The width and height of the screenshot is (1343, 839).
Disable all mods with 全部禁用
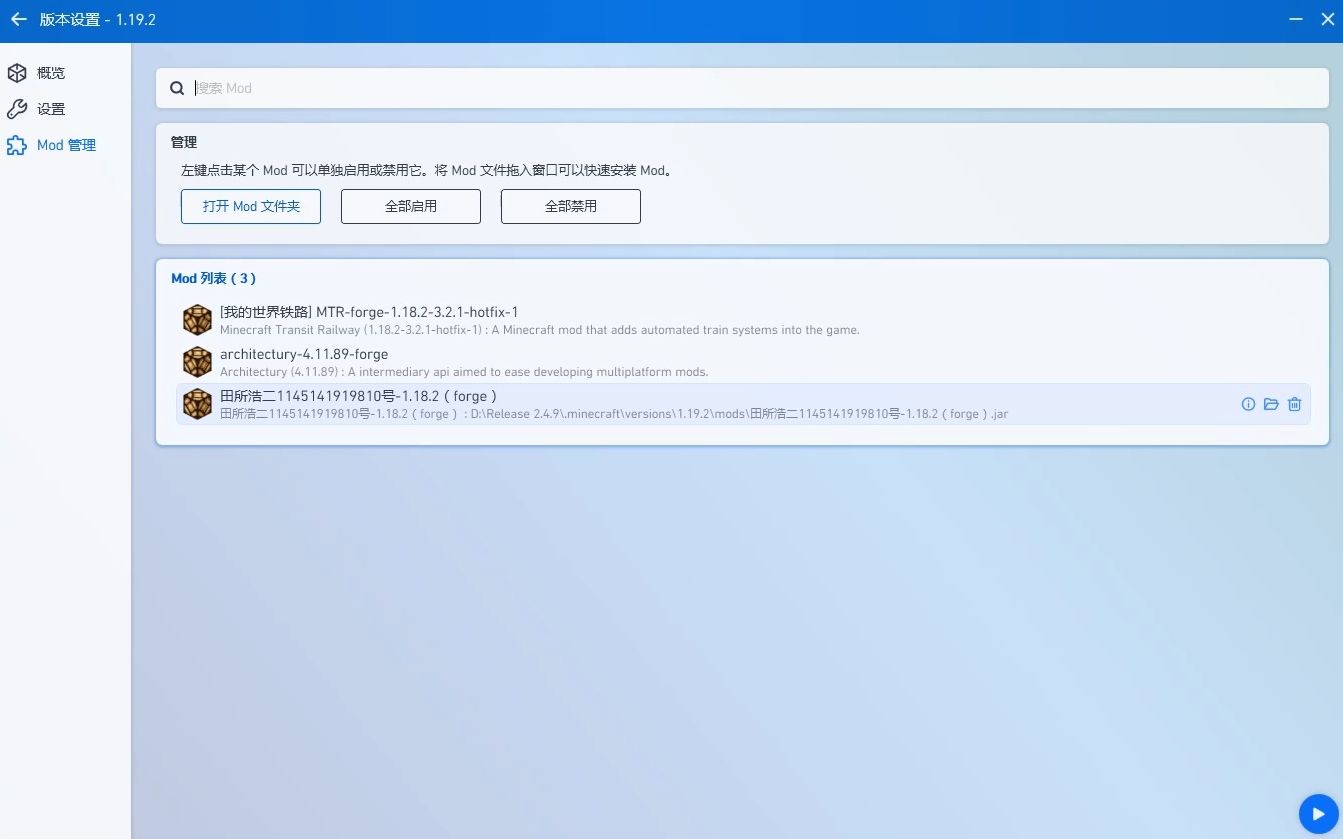(571, 206)
